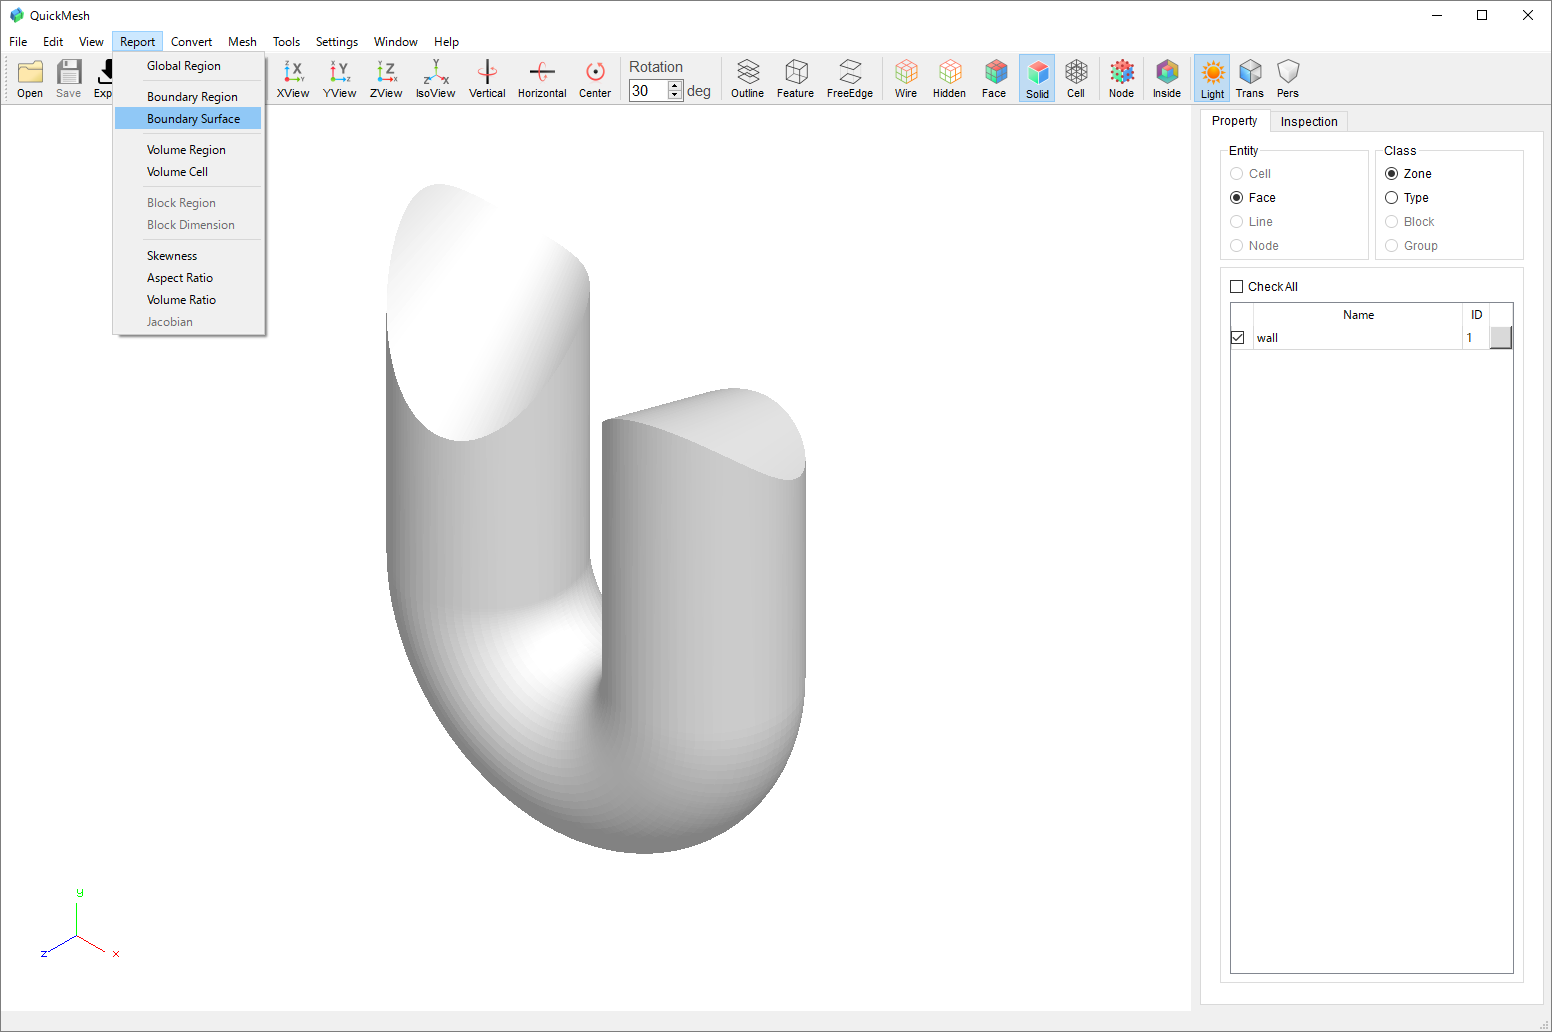This screenshot has width=1552, height=1032.
Task: Click the ID column header
Action: (1477, 315)
